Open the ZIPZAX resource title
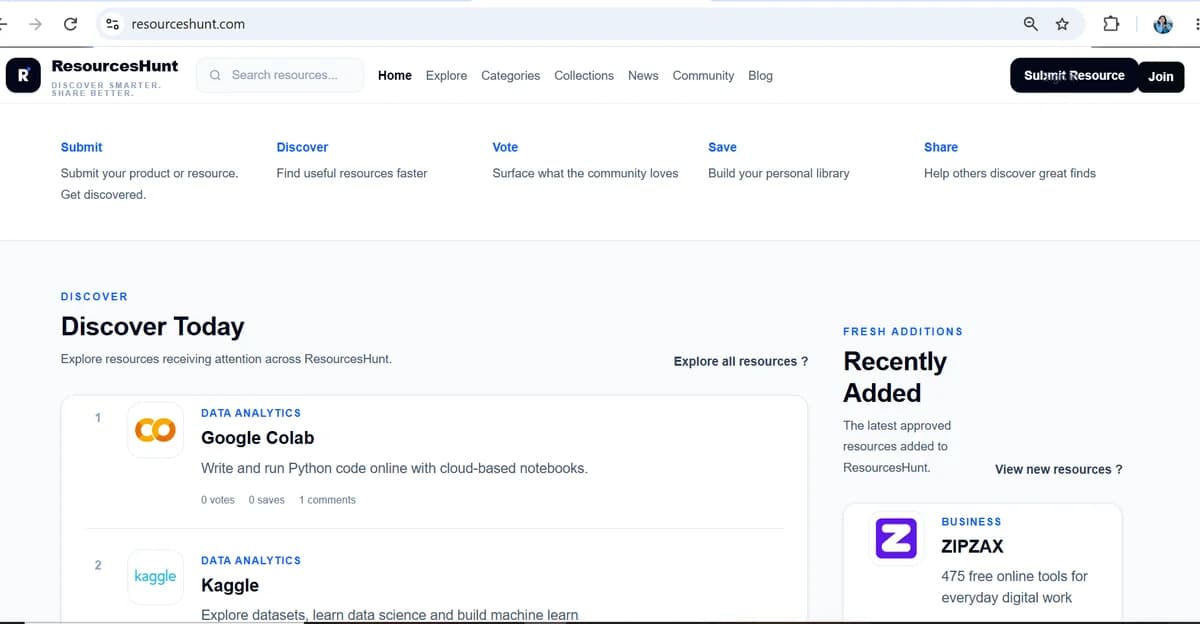The width and height of the screenshot is (1200, 624). [x=972, y=547]
